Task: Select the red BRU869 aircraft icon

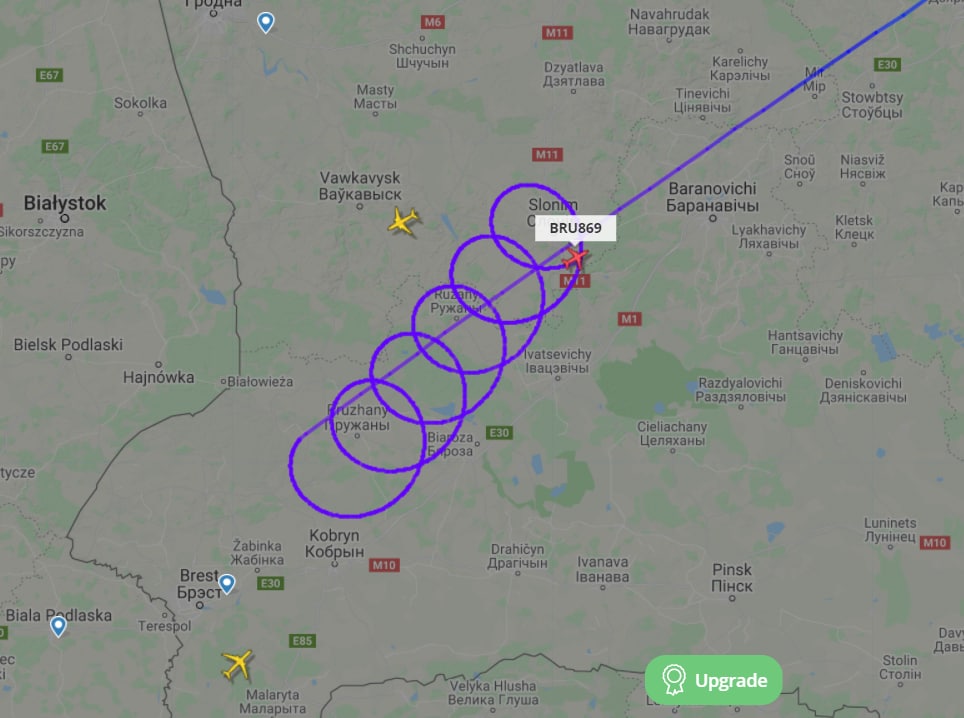Action: click(x=575, y=258)
